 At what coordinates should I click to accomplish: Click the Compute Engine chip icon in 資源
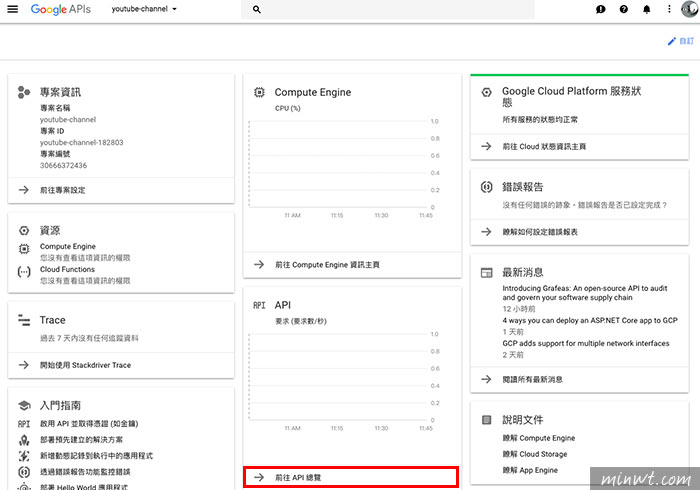click(x=24, y=249)
